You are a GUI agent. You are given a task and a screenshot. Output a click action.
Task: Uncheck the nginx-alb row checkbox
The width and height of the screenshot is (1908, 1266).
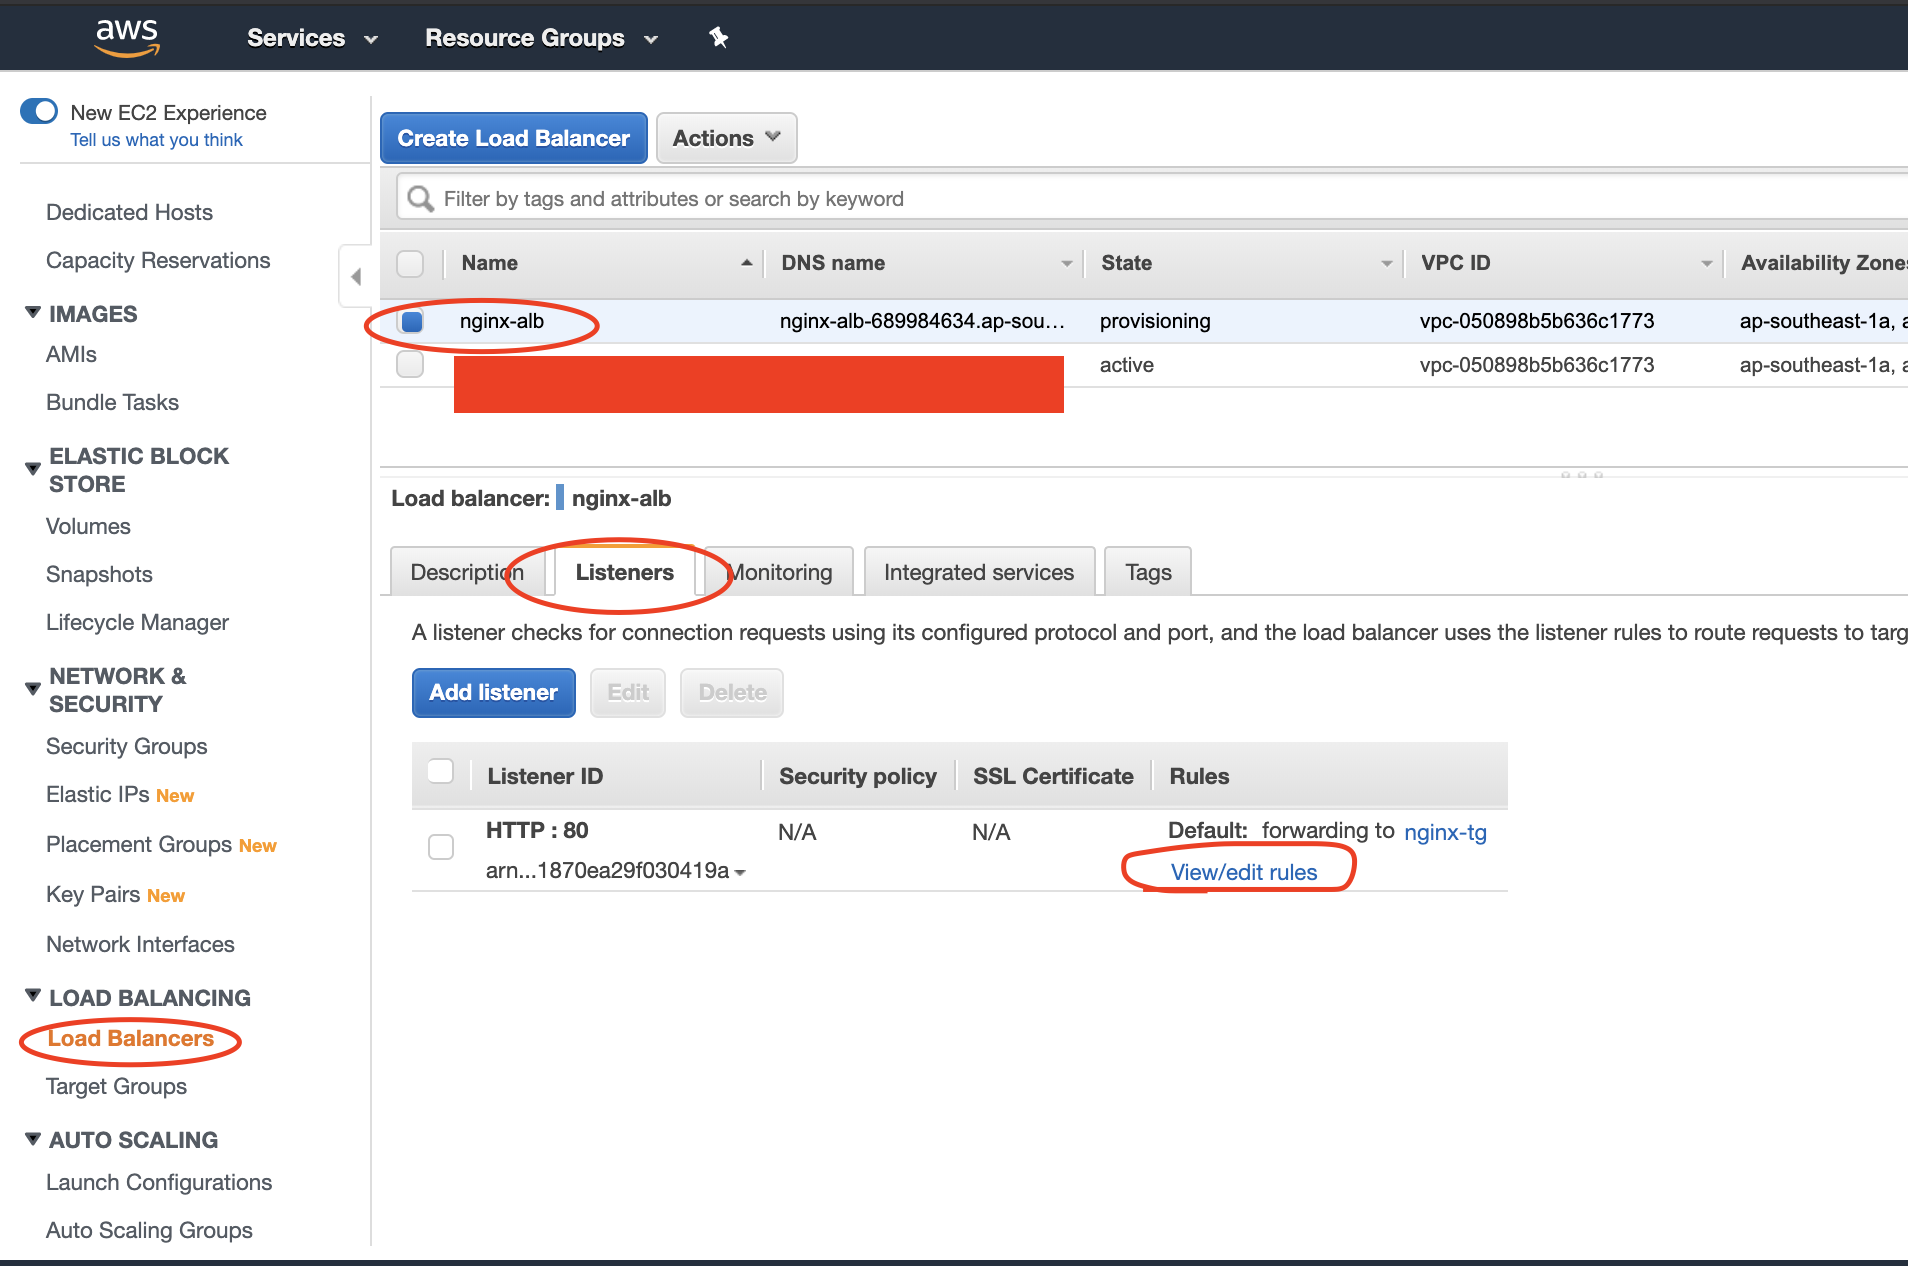coord(411,321)
